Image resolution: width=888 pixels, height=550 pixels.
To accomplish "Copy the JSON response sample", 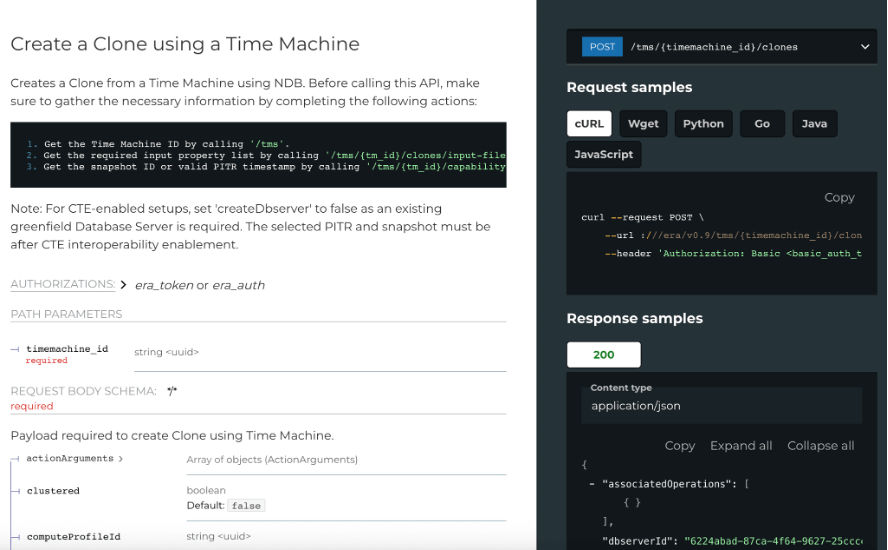I will tap(679, 446).
